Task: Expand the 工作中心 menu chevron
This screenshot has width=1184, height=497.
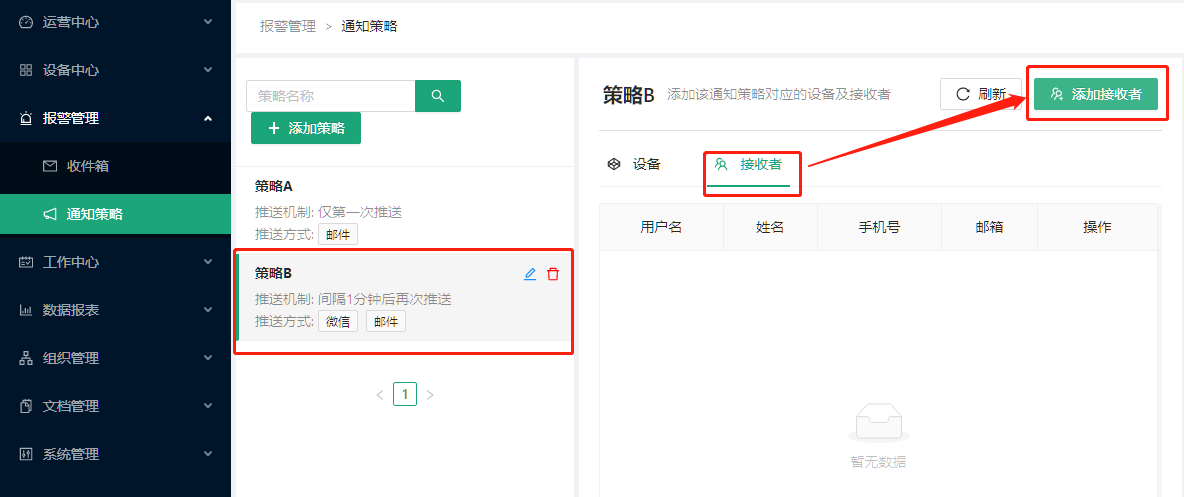Action: [208, 262]
